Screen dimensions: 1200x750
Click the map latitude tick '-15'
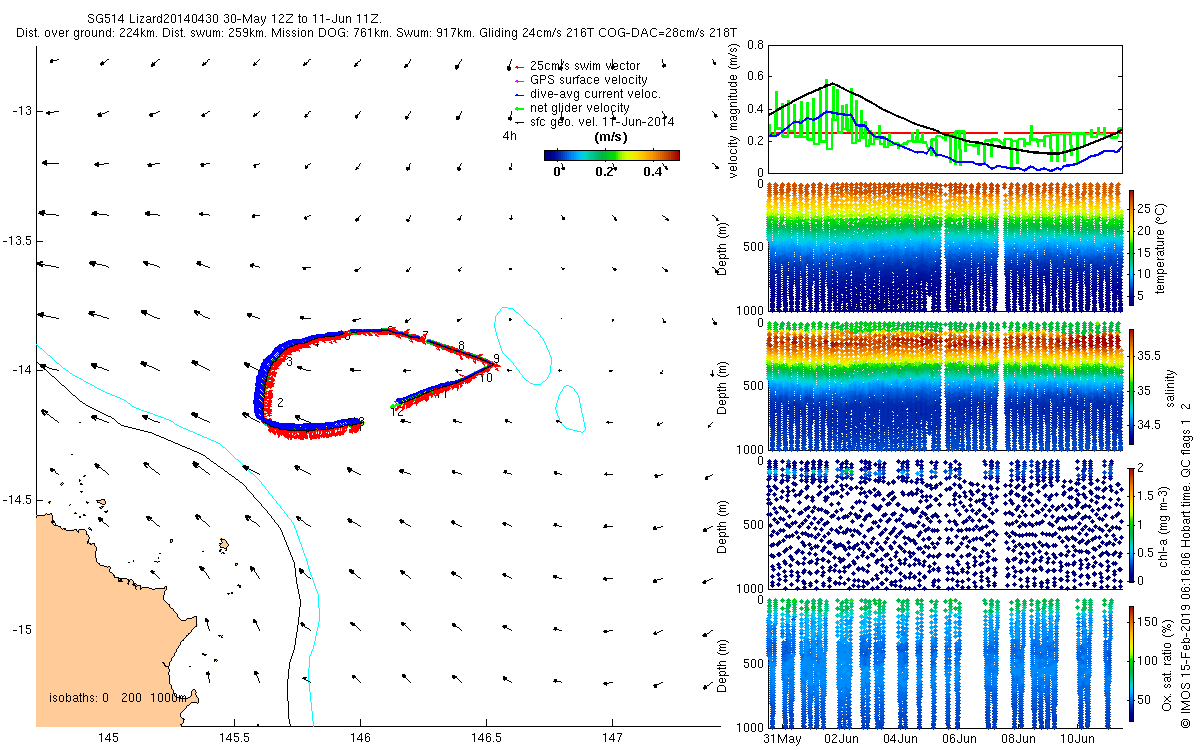tap(21, 629)
